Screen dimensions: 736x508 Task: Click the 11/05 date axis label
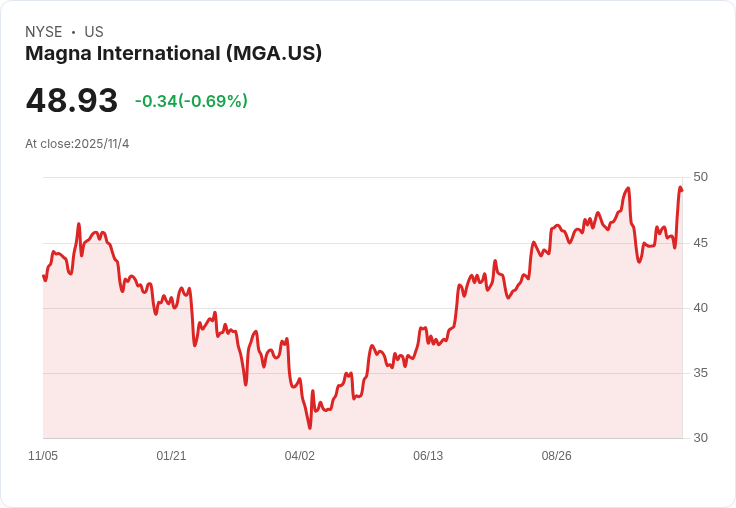tap(43, 456)
